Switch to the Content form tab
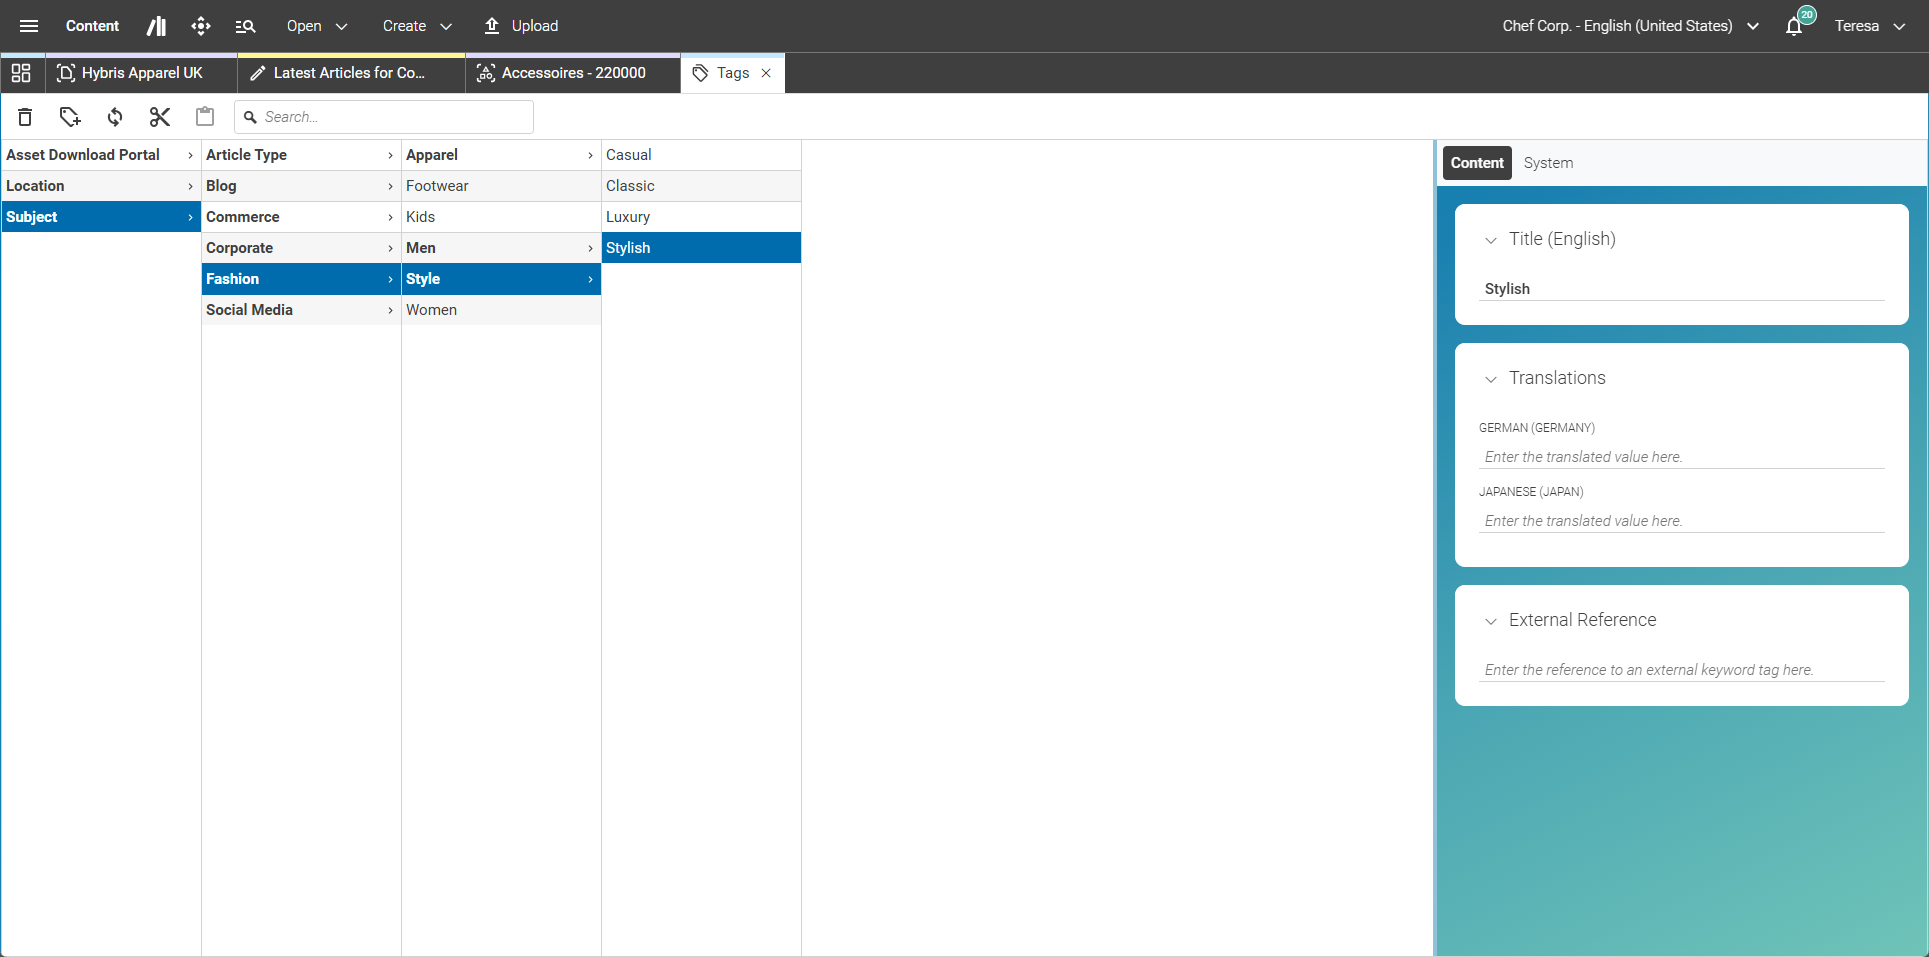The width and height of the screenshot is (1929, 957). [x=1477, y=163]
